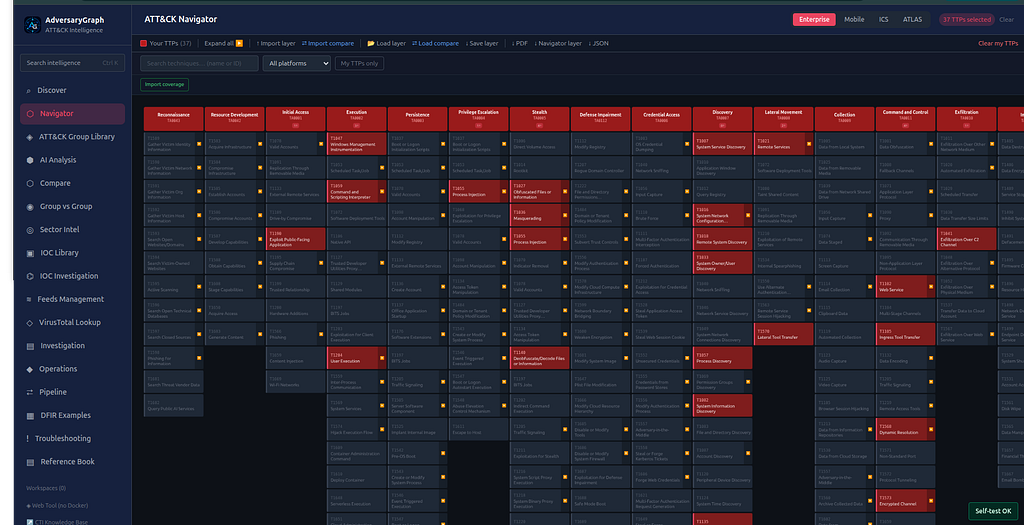Click the Reconnaissance tactic header
Image resolution: width=1024 pixels, height=525 pixels.
pyautogui.click(x=173, y=119)
